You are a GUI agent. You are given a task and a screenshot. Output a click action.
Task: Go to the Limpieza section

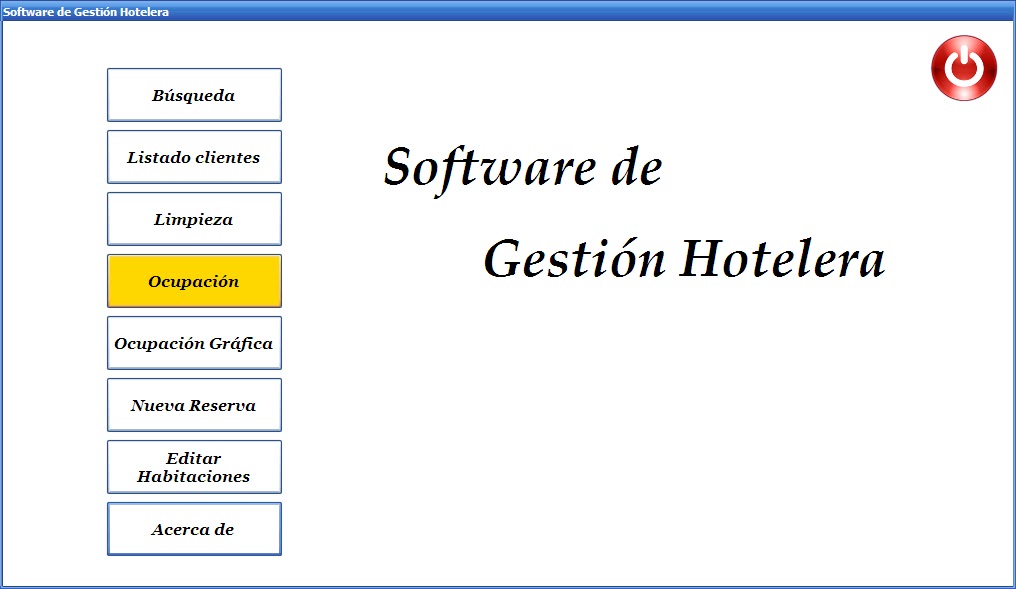coord(194,219)
